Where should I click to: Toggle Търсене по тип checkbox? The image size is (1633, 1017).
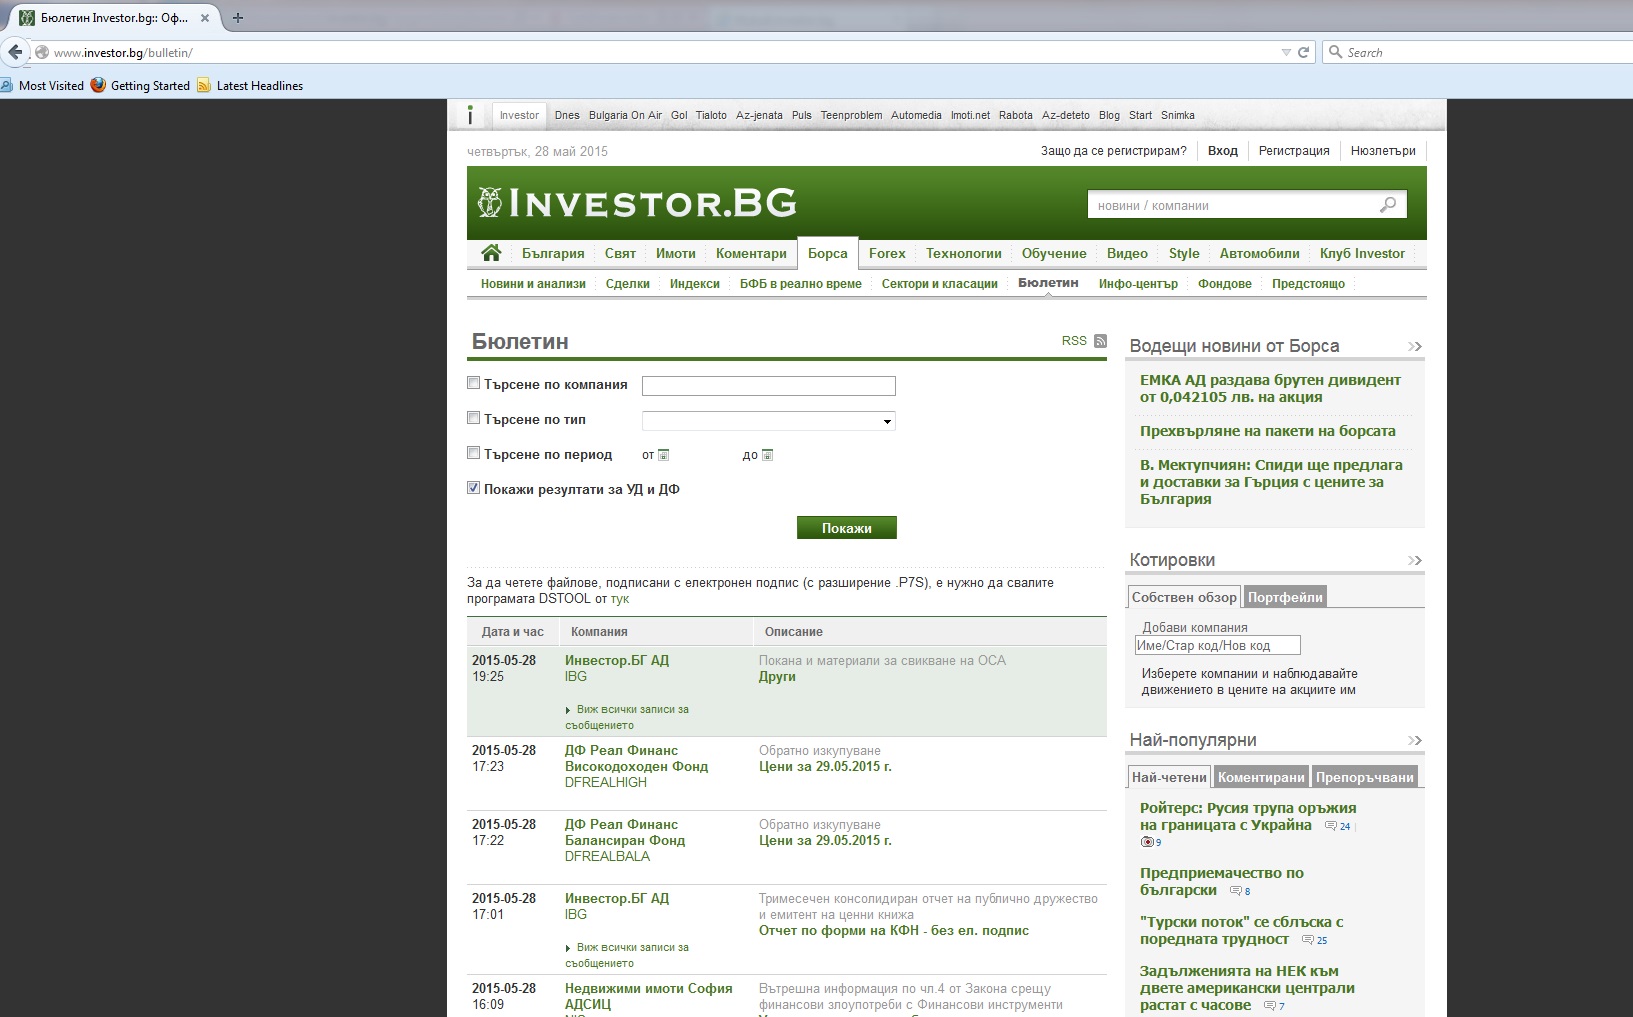tap(474, 418)
